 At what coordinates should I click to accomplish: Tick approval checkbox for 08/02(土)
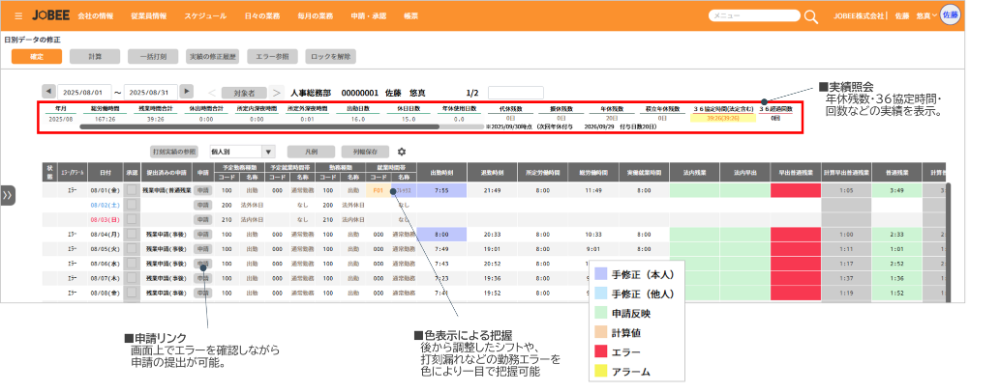(x=131, y=205)
